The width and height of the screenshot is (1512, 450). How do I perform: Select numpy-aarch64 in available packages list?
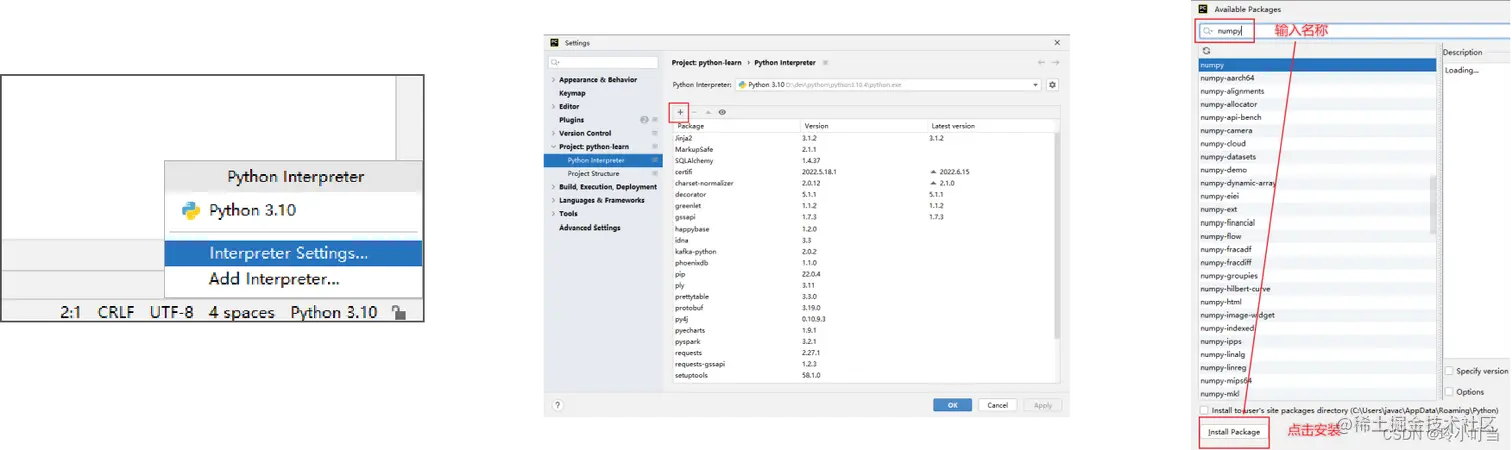pos(1316,78)
